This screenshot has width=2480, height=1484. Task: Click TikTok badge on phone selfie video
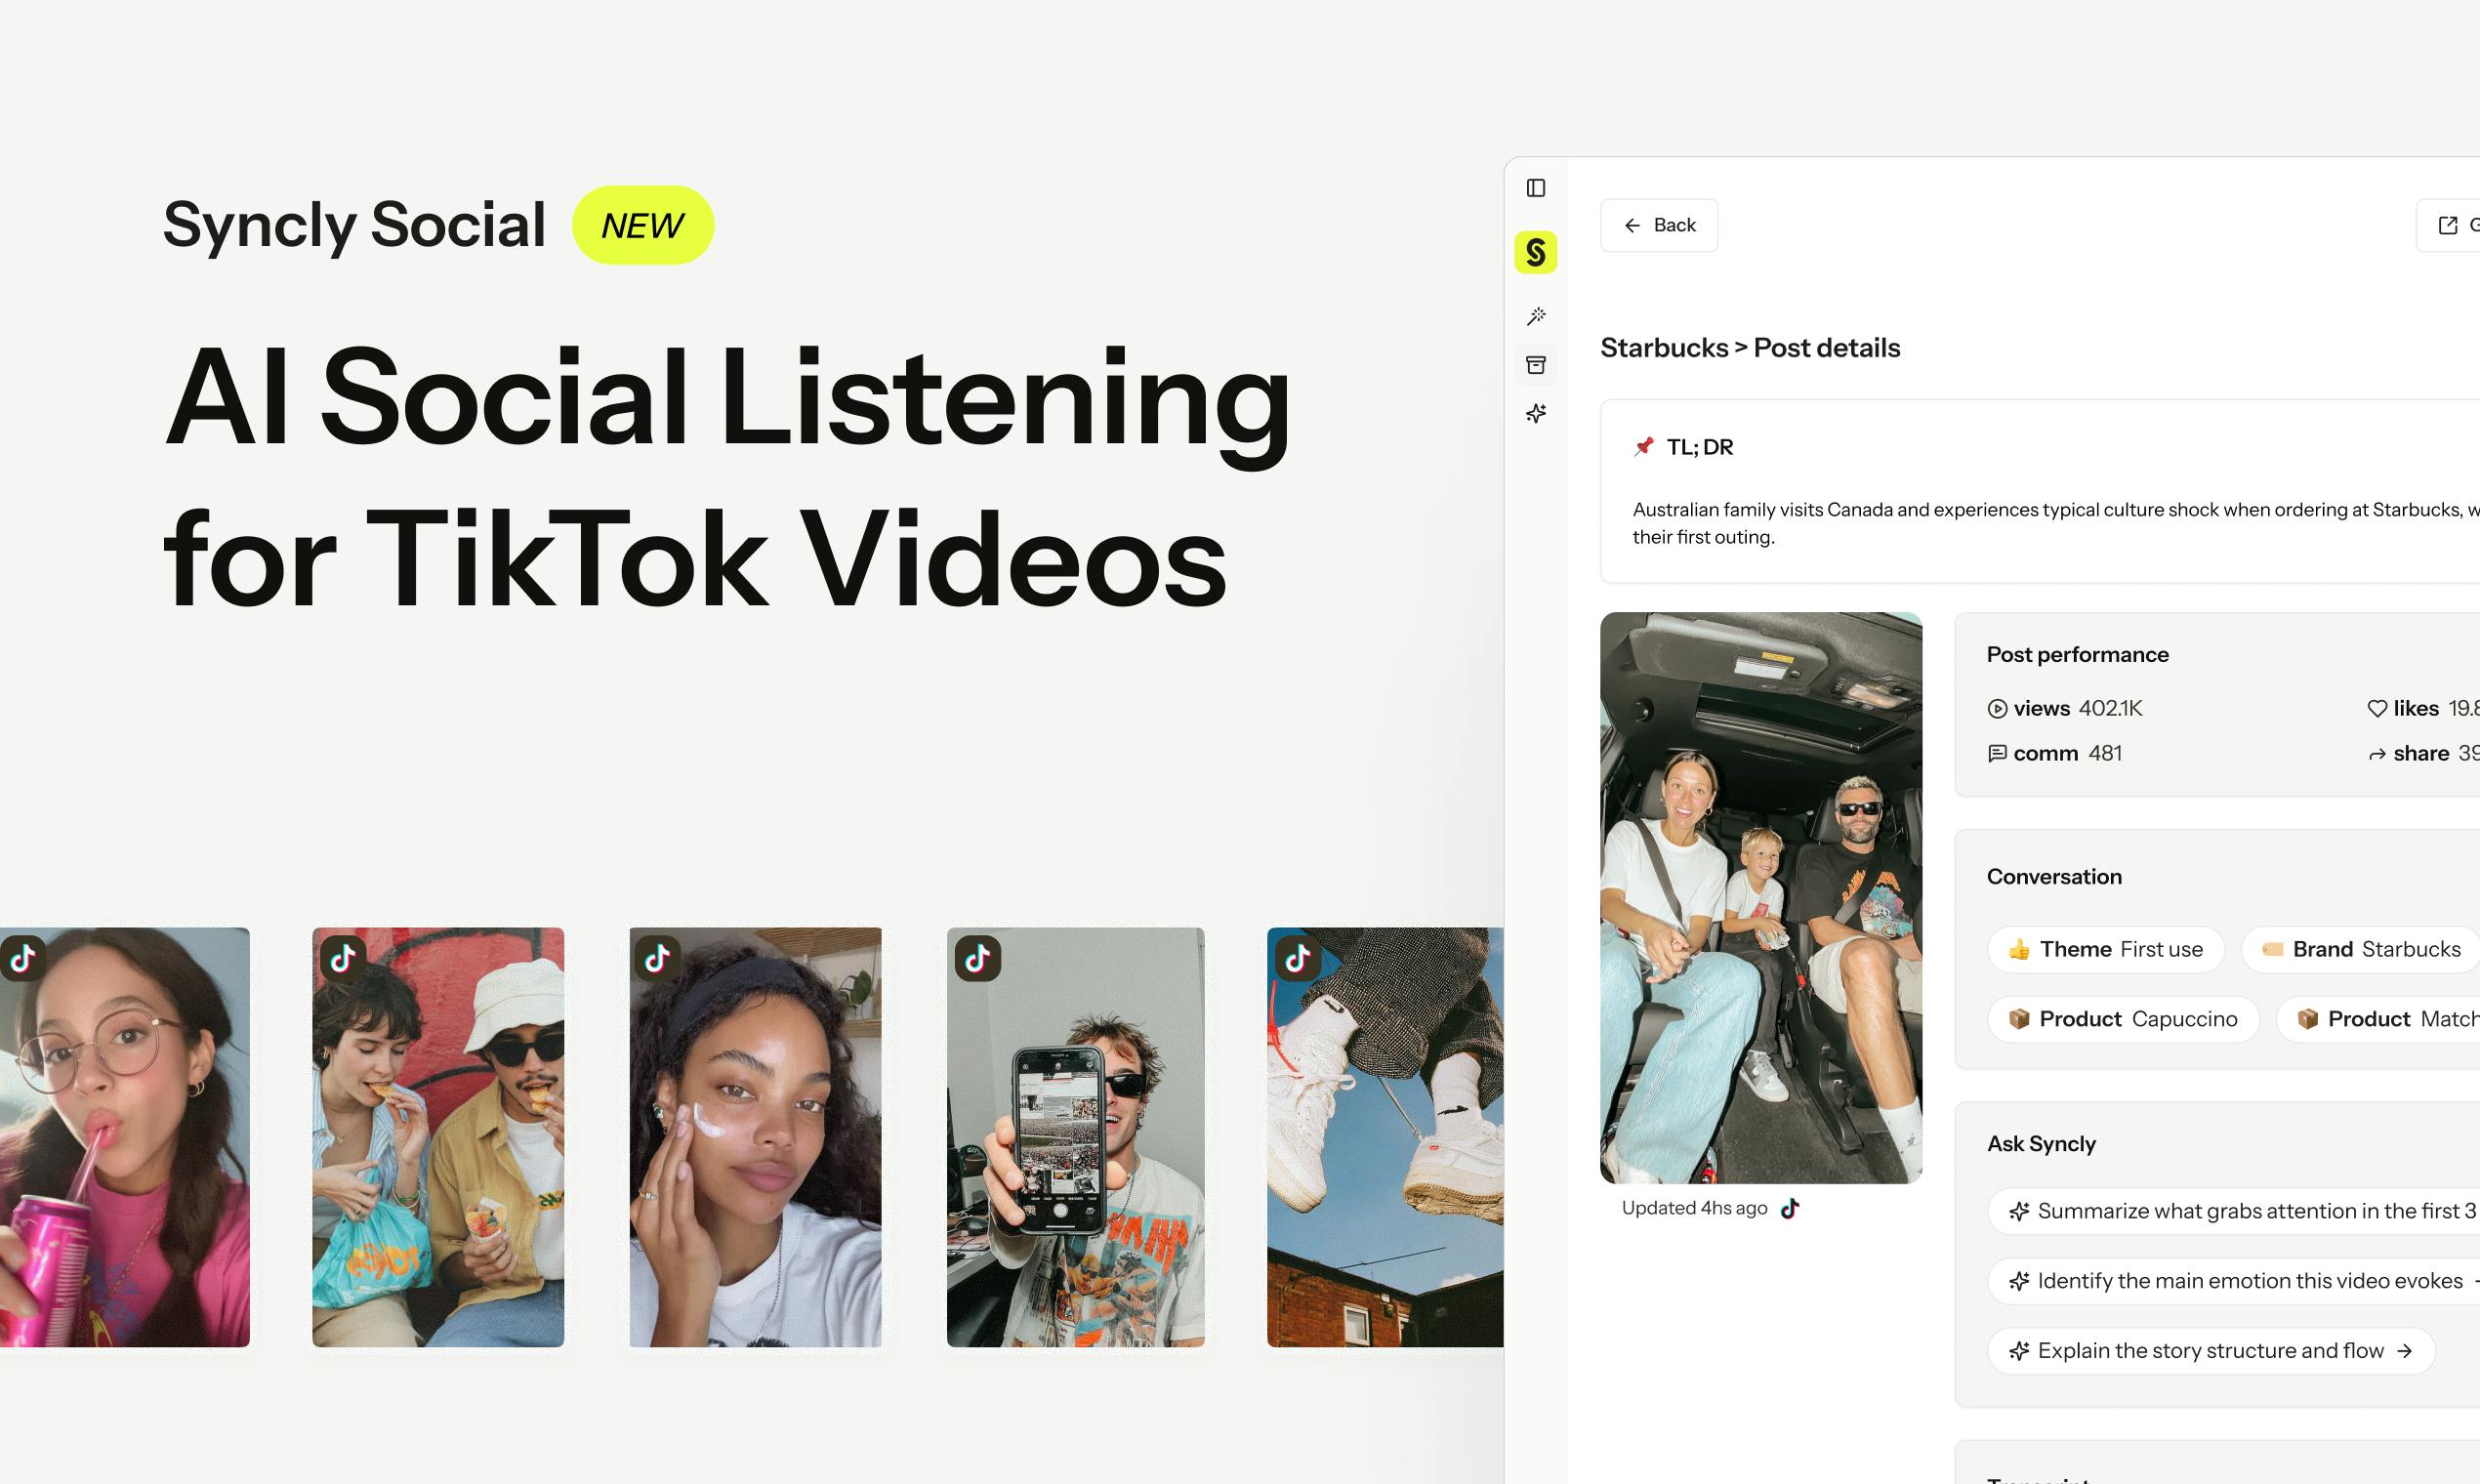click(978, 958)
